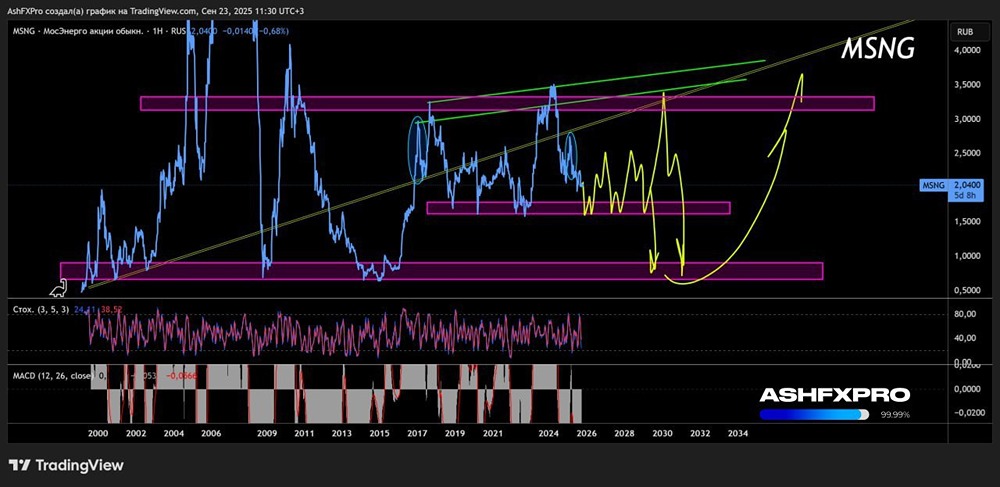Click 3,0000 on the price axis
This screenshot has width=1000, height=487.
coord(966,119)
